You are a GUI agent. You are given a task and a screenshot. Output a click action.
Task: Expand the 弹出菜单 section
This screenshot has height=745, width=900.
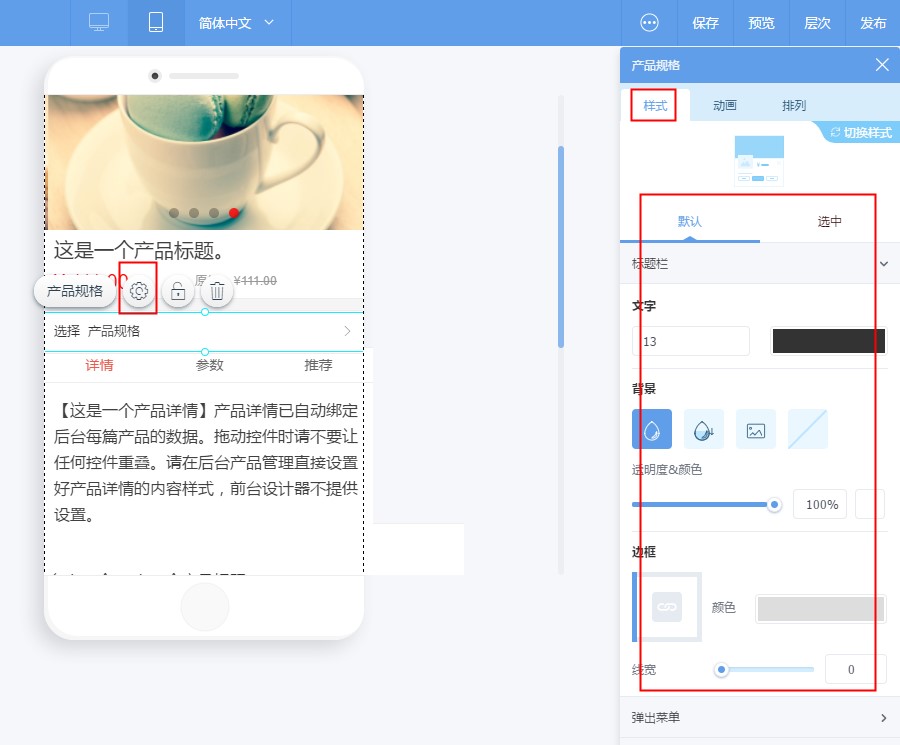tap(760, 717)
